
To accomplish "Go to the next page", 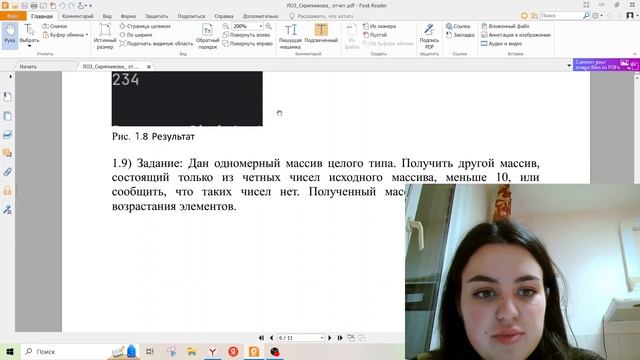I will click(x=330, y=338).
